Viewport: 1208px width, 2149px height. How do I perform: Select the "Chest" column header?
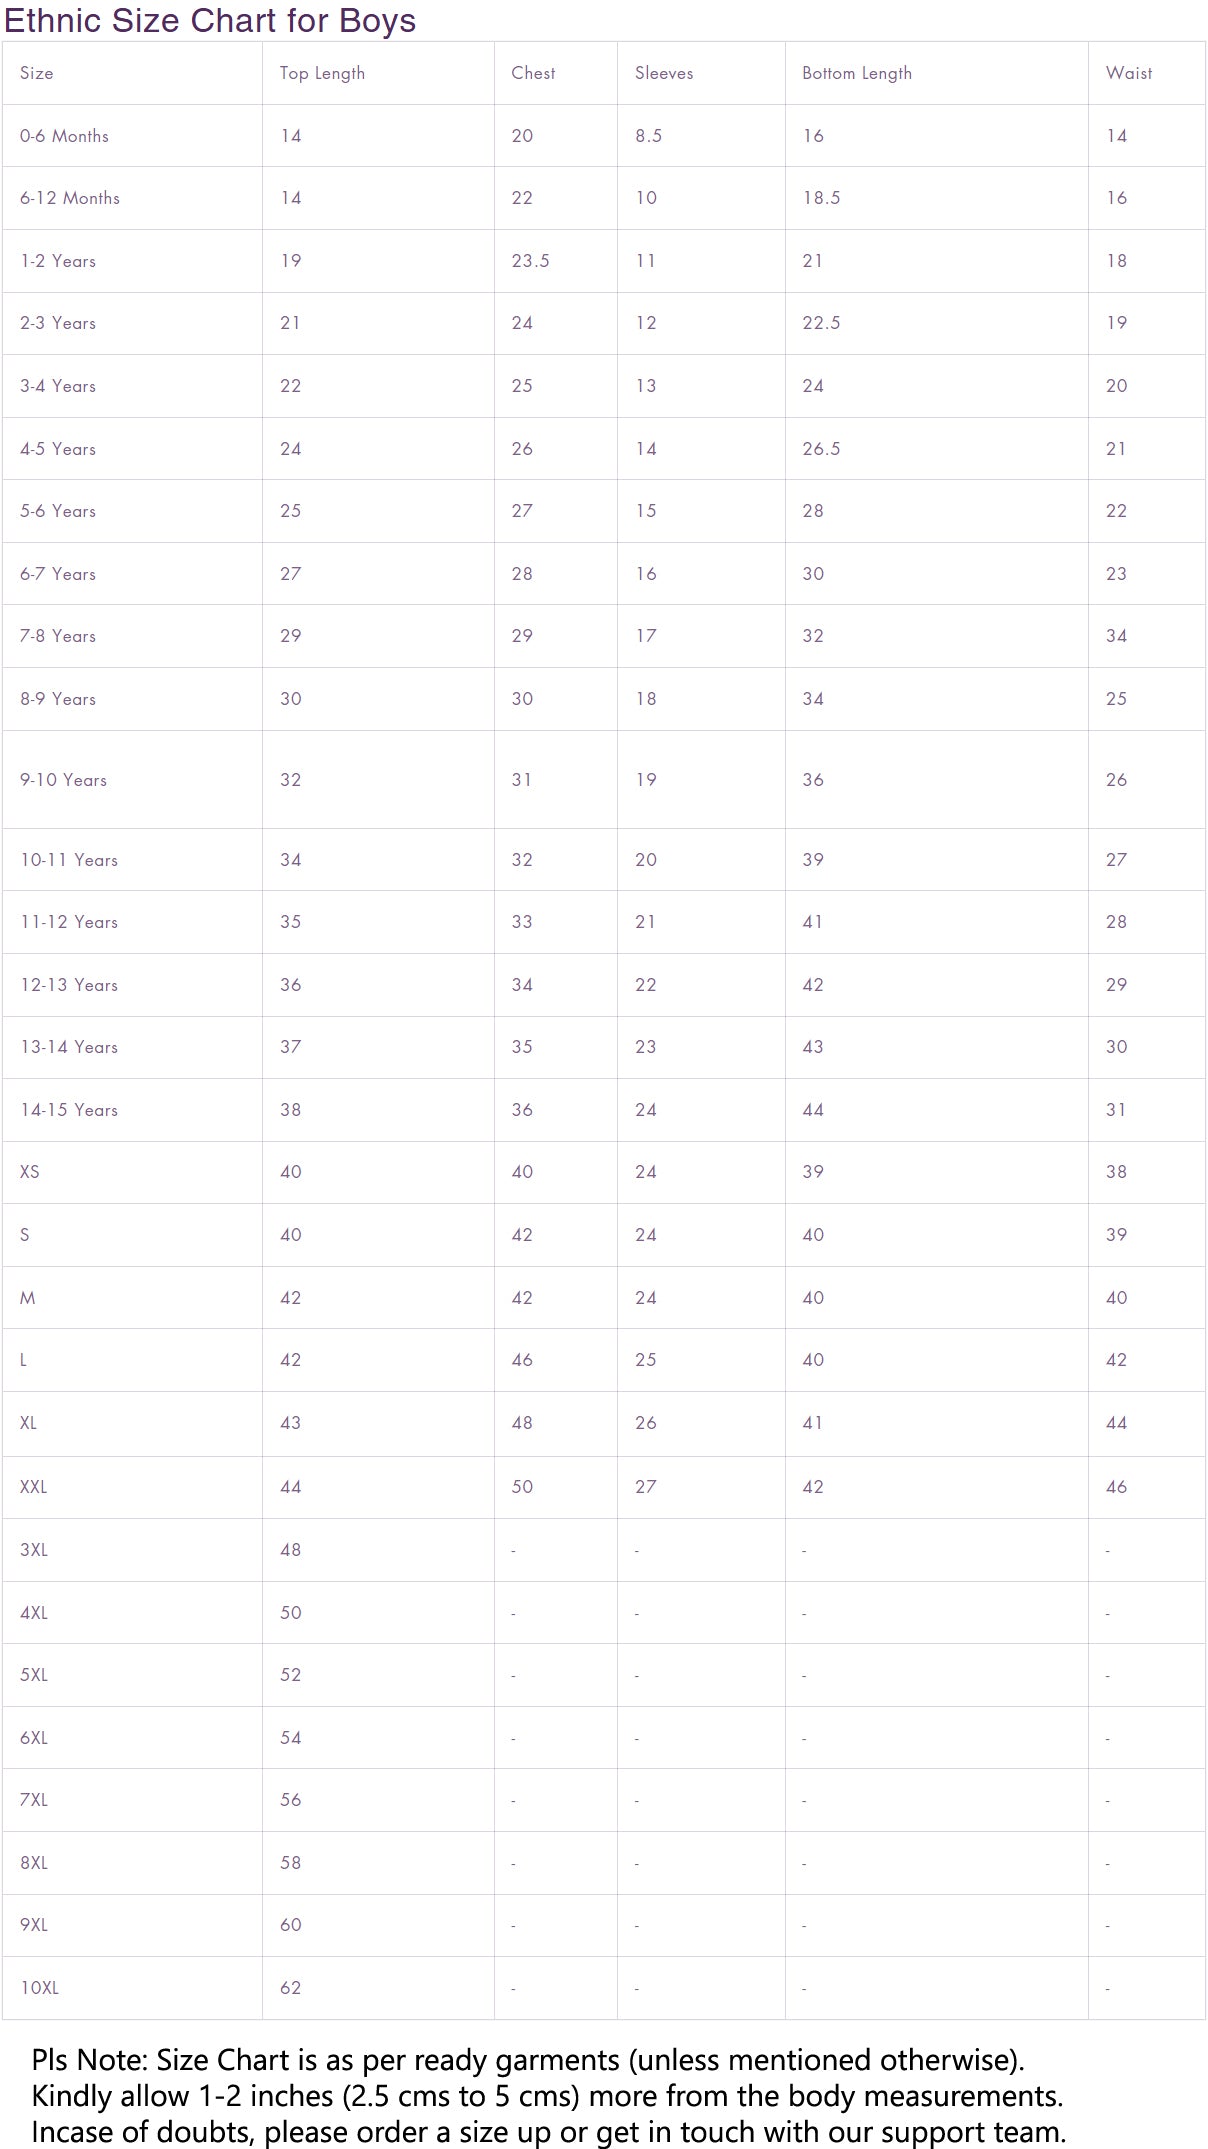tap(533, 73)
